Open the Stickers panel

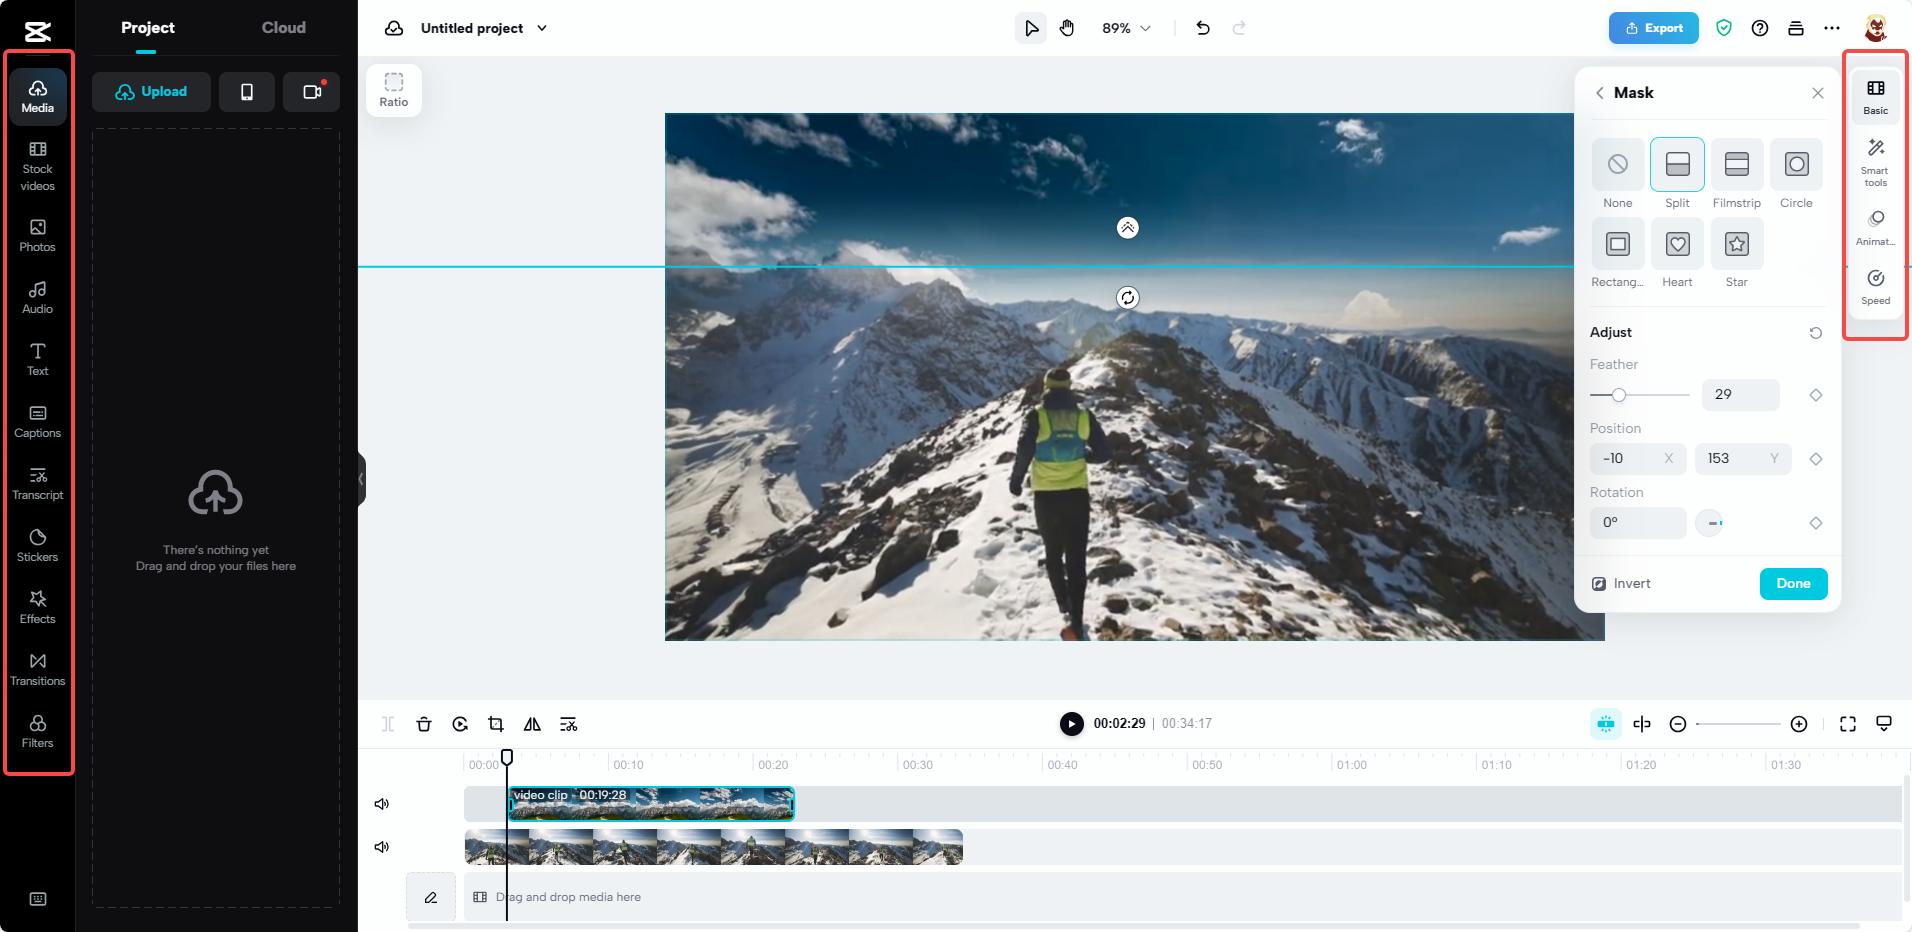(38, 546)
